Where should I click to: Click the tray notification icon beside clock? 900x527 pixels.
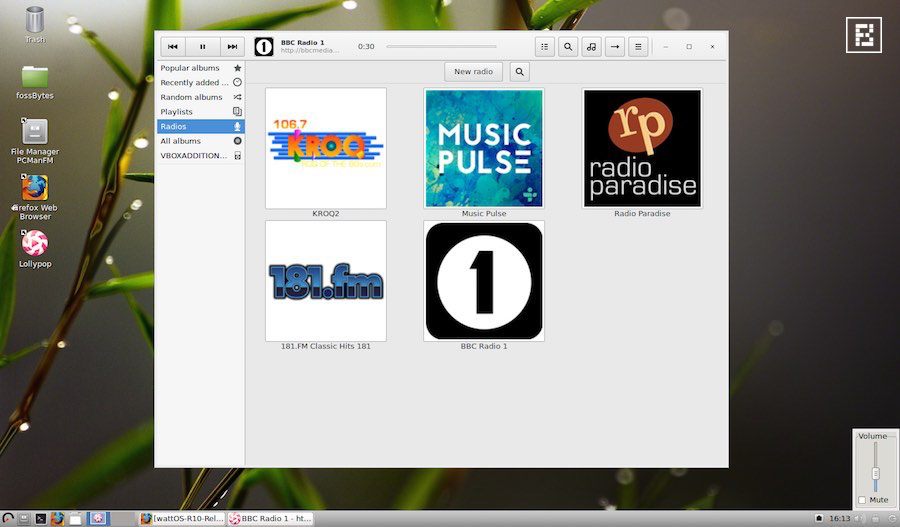pyautogui.click(x=819, y=519)
